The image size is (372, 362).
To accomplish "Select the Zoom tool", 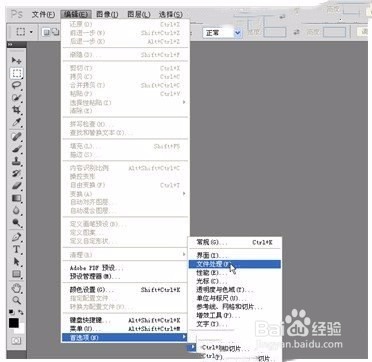I will pyautogui.click(x=16, y=300).
